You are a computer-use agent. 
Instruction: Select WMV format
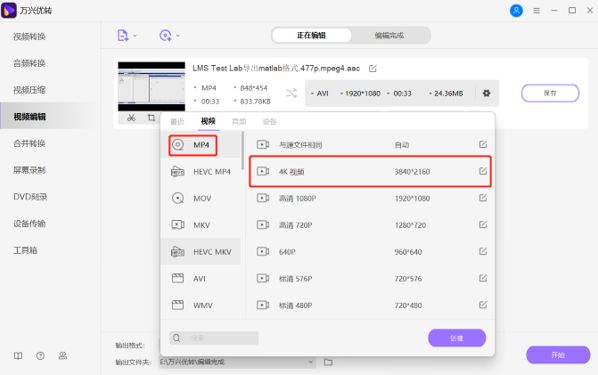(201, 305)
